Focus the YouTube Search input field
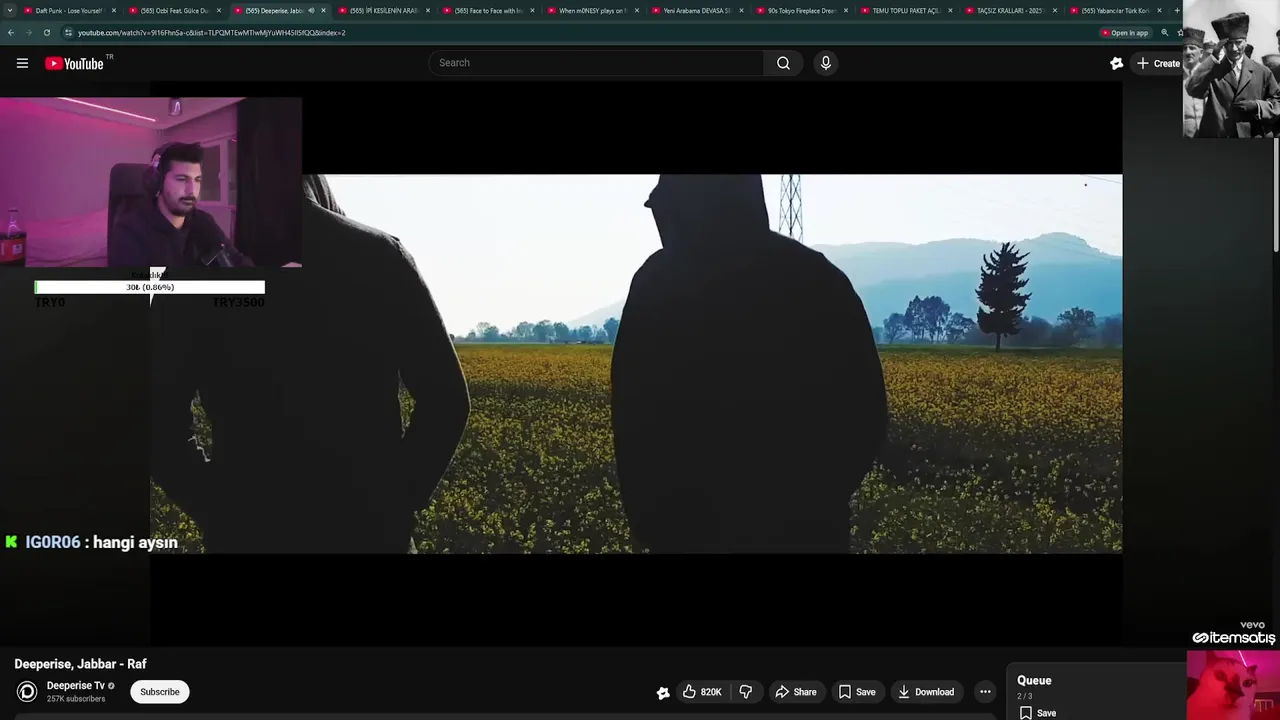 [x=596, y=63]
